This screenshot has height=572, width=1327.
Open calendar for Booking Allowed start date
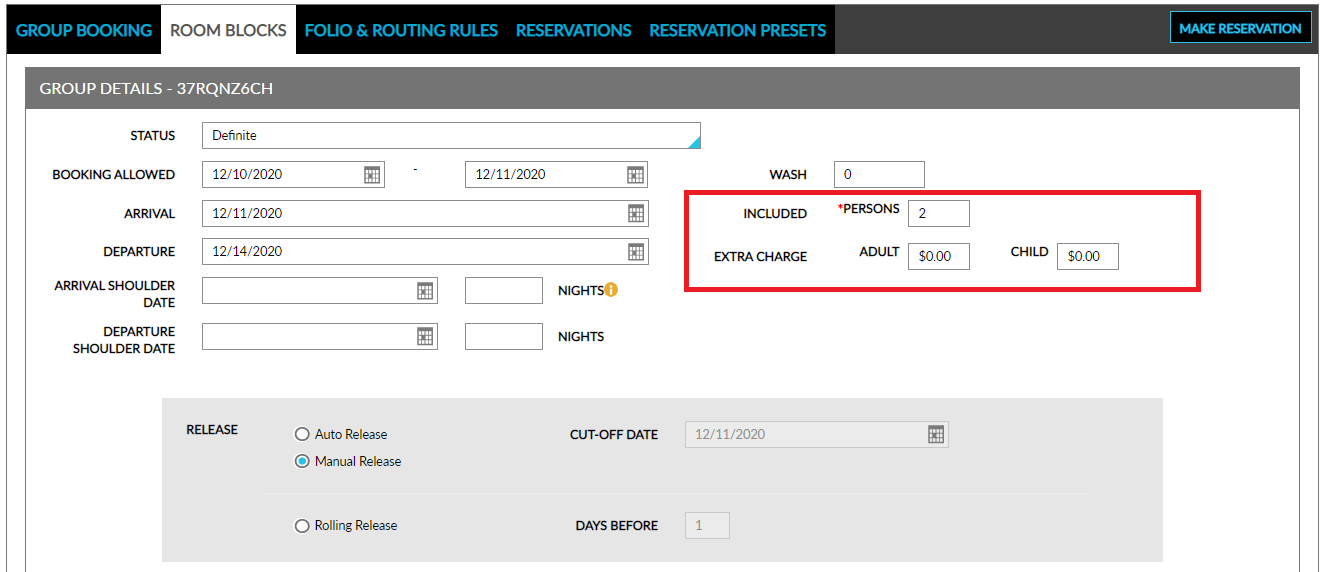tap(372, 175)
